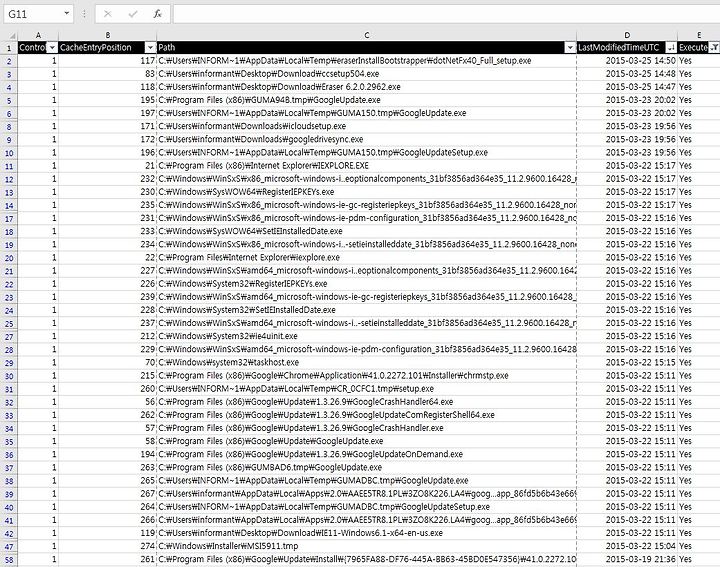The width and height of the screenshot is (720, 567).
Task: Select the googledrivesync.exe path cell
Action: click(366, 139)
